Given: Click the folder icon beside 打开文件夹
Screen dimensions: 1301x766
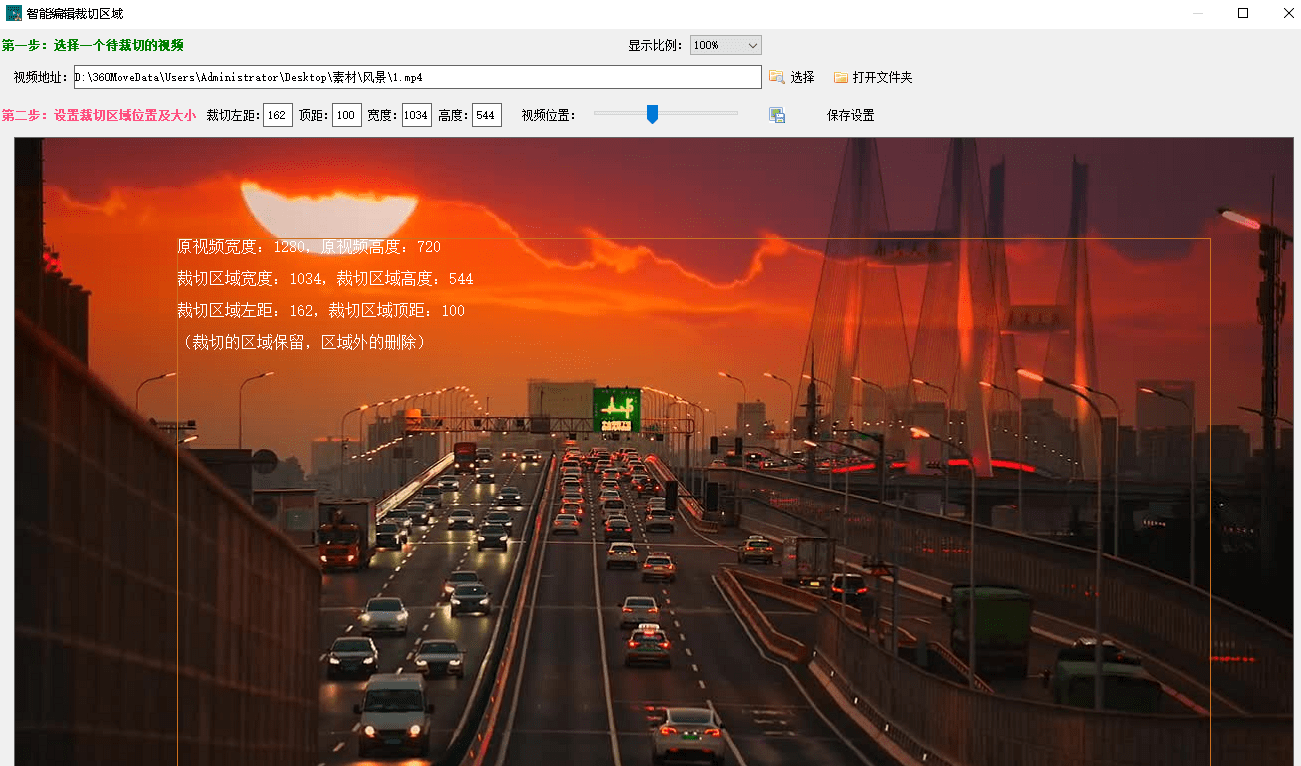Looking at the screenshot, I should pyautogui.click(x=841, y=77).
